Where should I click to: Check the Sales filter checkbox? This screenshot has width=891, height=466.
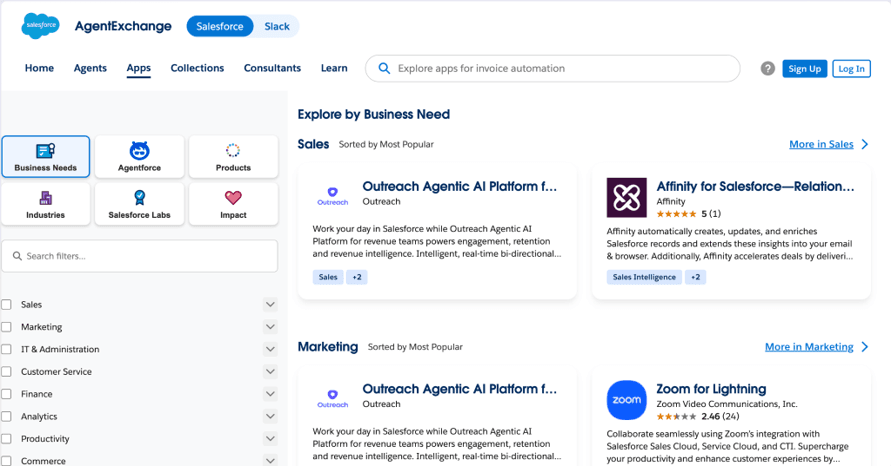click(6, 305)
